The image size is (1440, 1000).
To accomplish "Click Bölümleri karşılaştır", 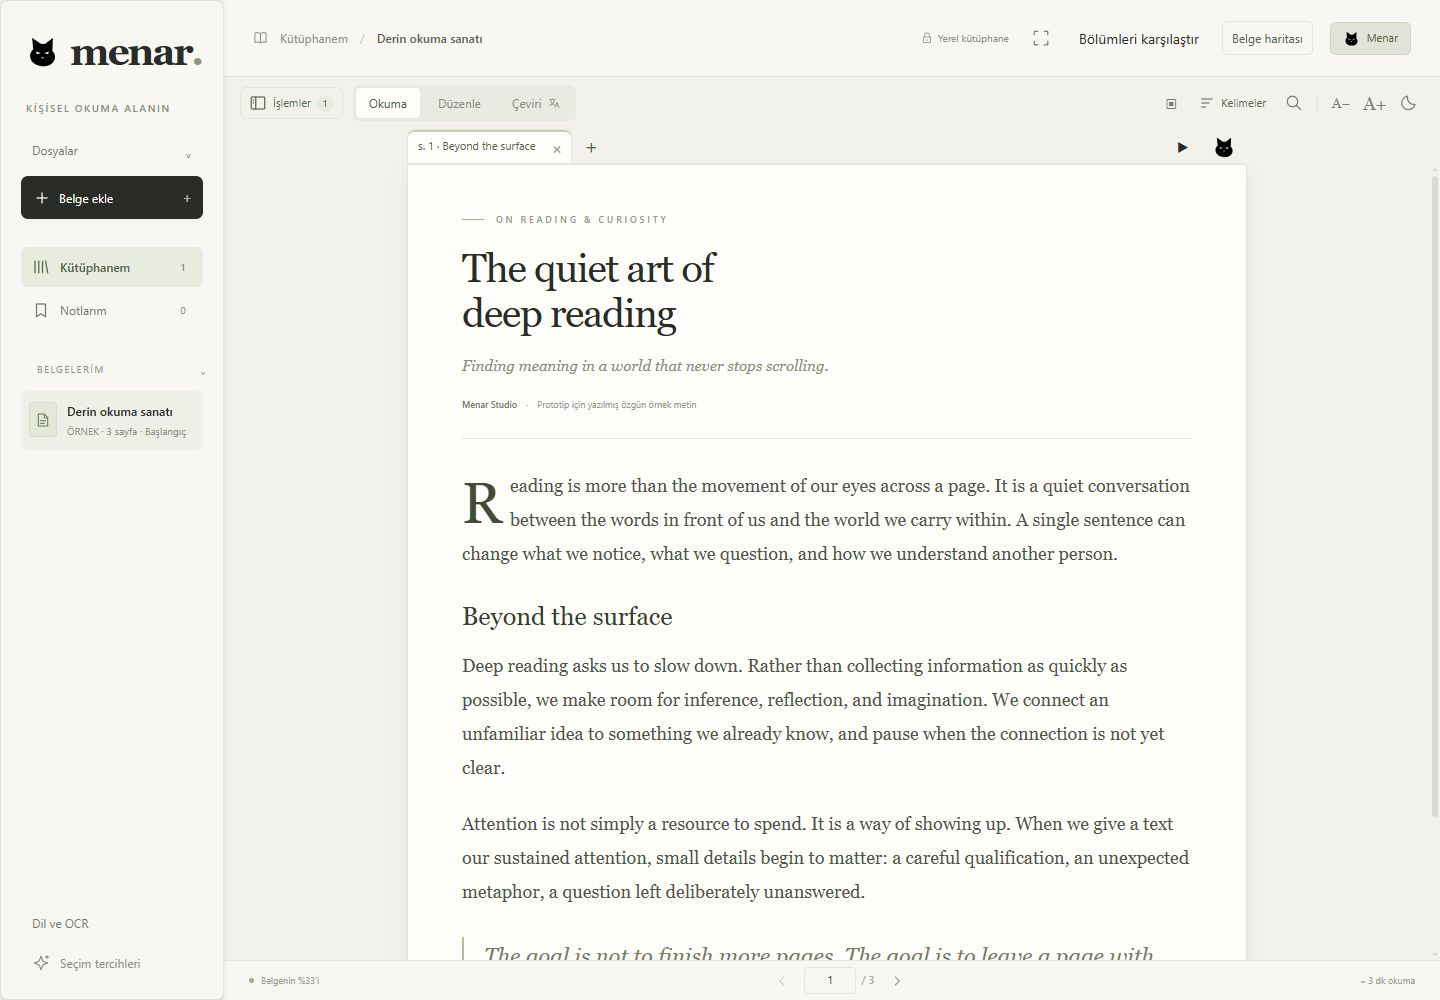I will pyautogui.click(x=1138, y=39).
